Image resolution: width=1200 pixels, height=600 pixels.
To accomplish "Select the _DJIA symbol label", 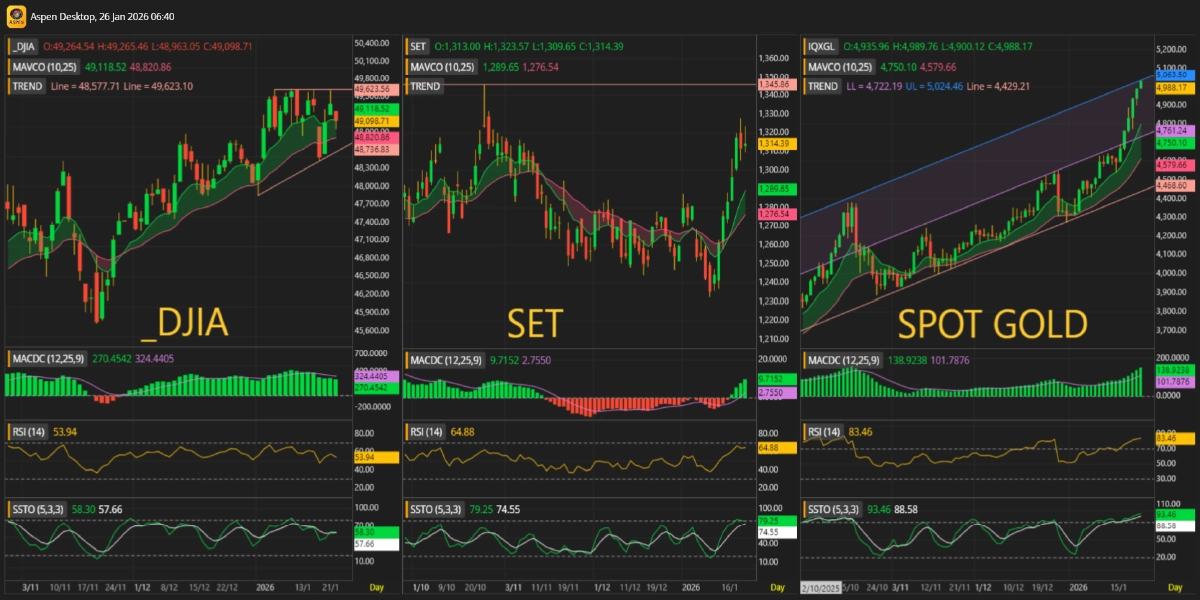I will [24, 46].
